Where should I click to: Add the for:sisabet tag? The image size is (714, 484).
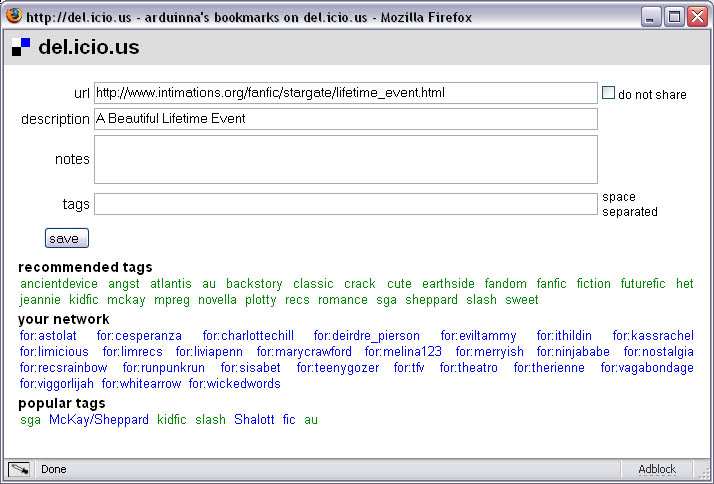(x=250, y=368)
